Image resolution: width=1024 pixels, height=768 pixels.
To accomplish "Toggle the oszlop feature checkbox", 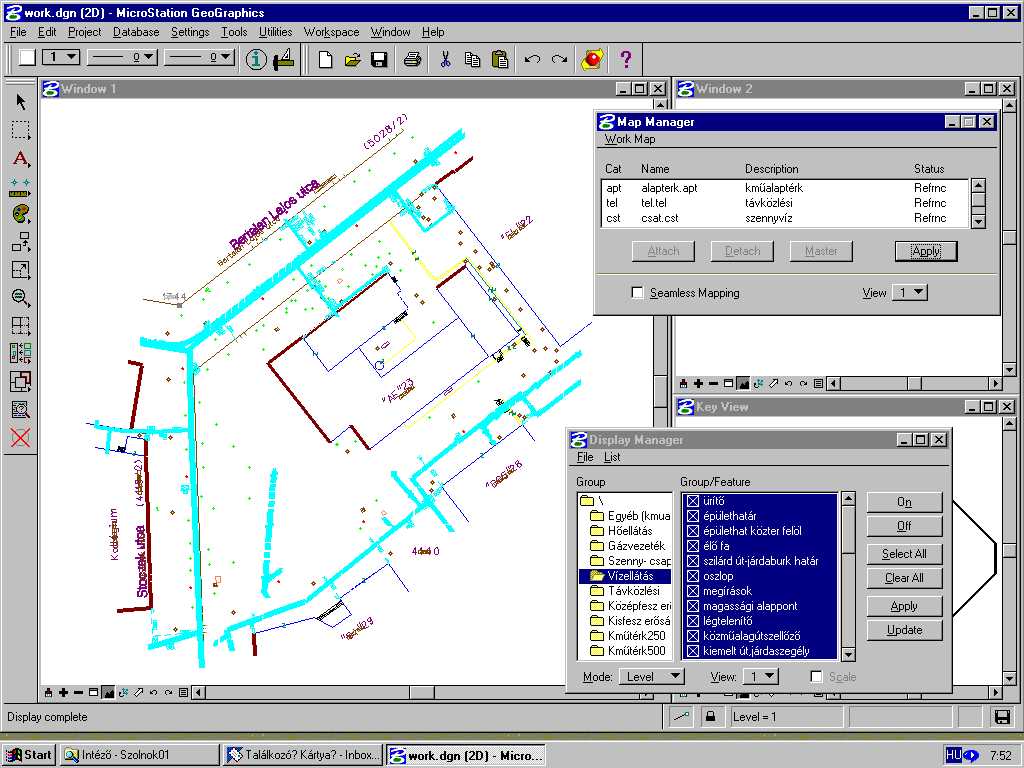I will 692,576.
